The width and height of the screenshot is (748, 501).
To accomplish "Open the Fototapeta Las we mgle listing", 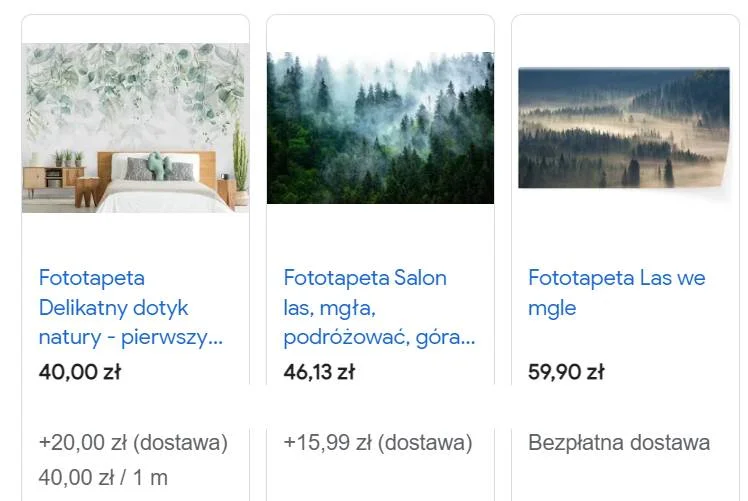I will [616, 292].
